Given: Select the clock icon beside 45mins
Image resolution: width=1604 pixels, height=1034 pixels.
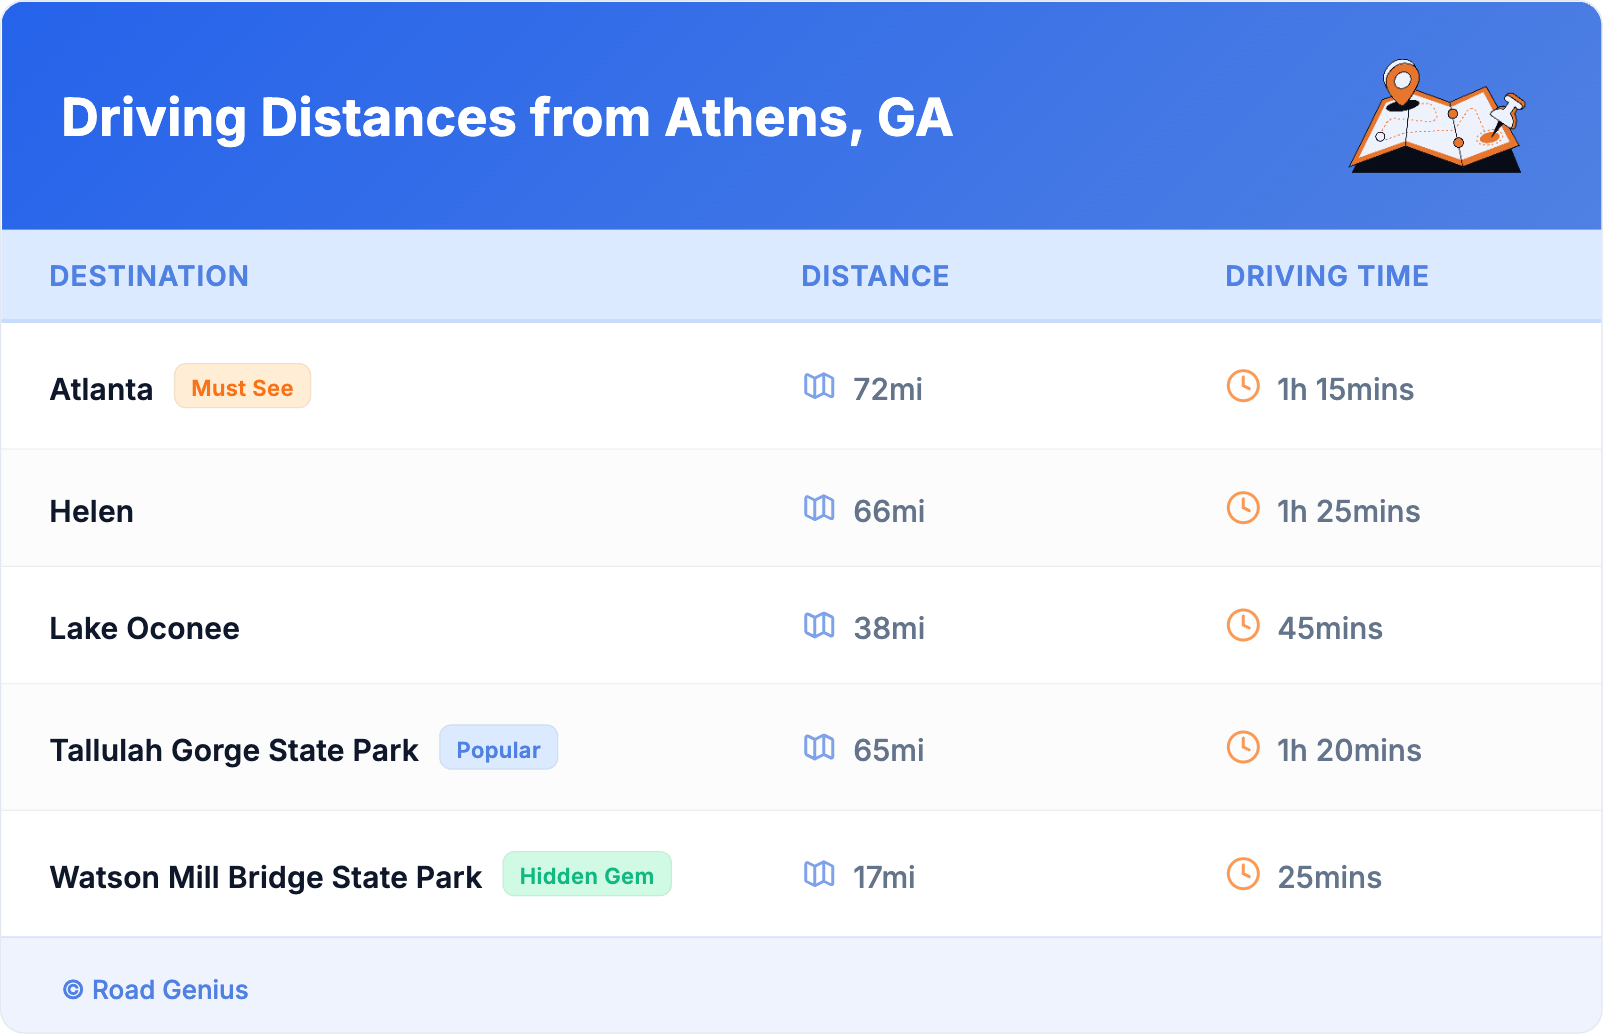Looking at the screenshot, I should [1243, 625].
